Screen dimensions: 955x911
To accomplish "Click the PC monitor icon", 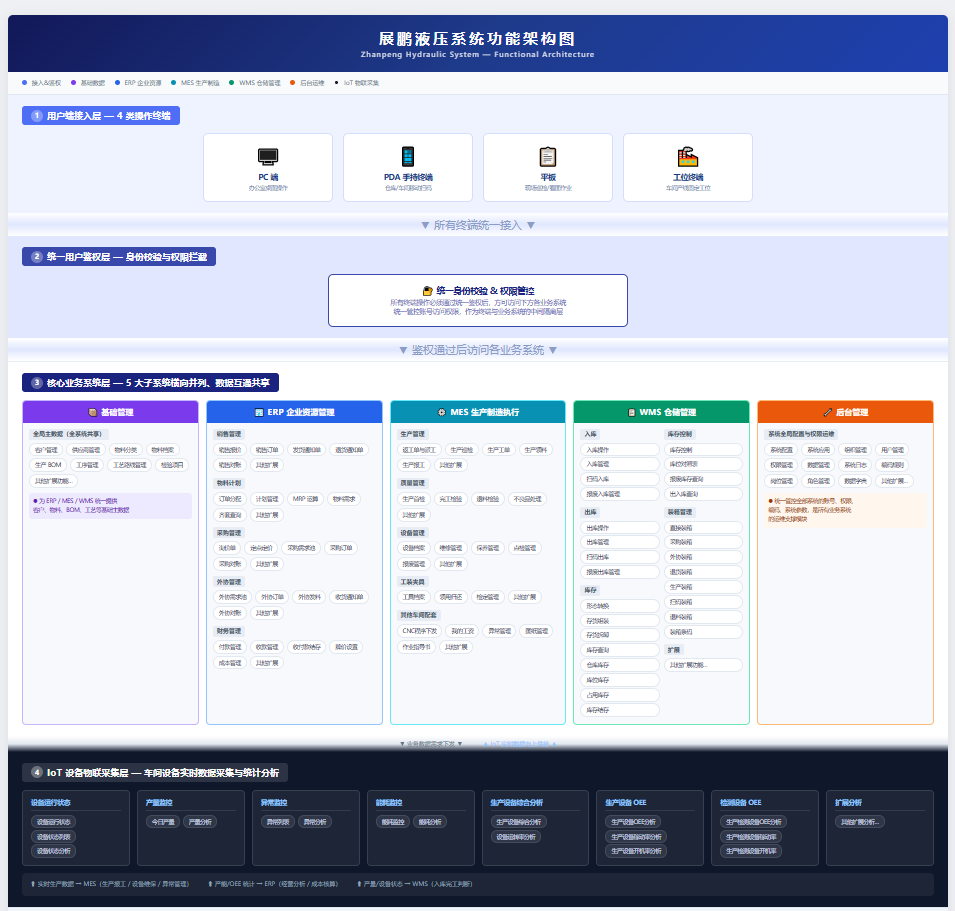I will [x=268, y=157].
